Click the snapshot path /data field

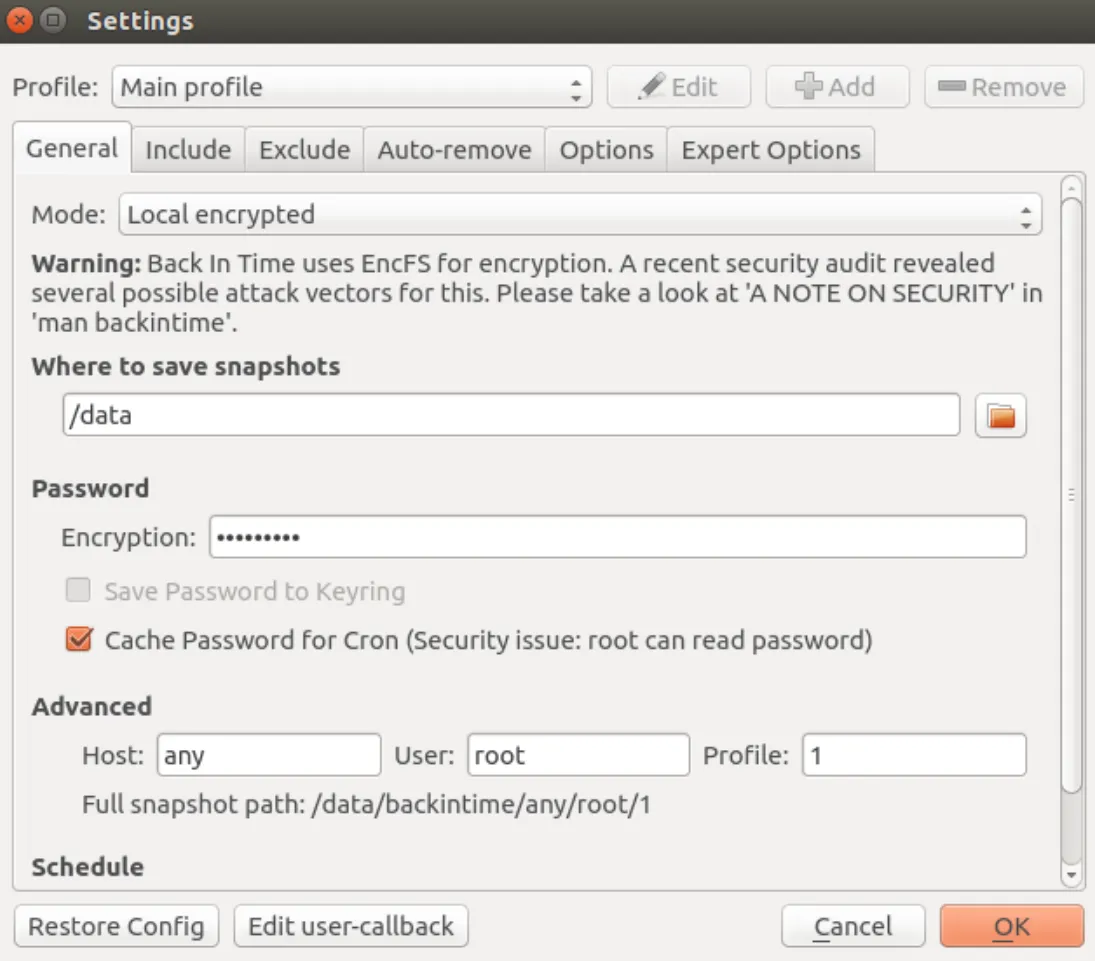(x=510, y=415)
